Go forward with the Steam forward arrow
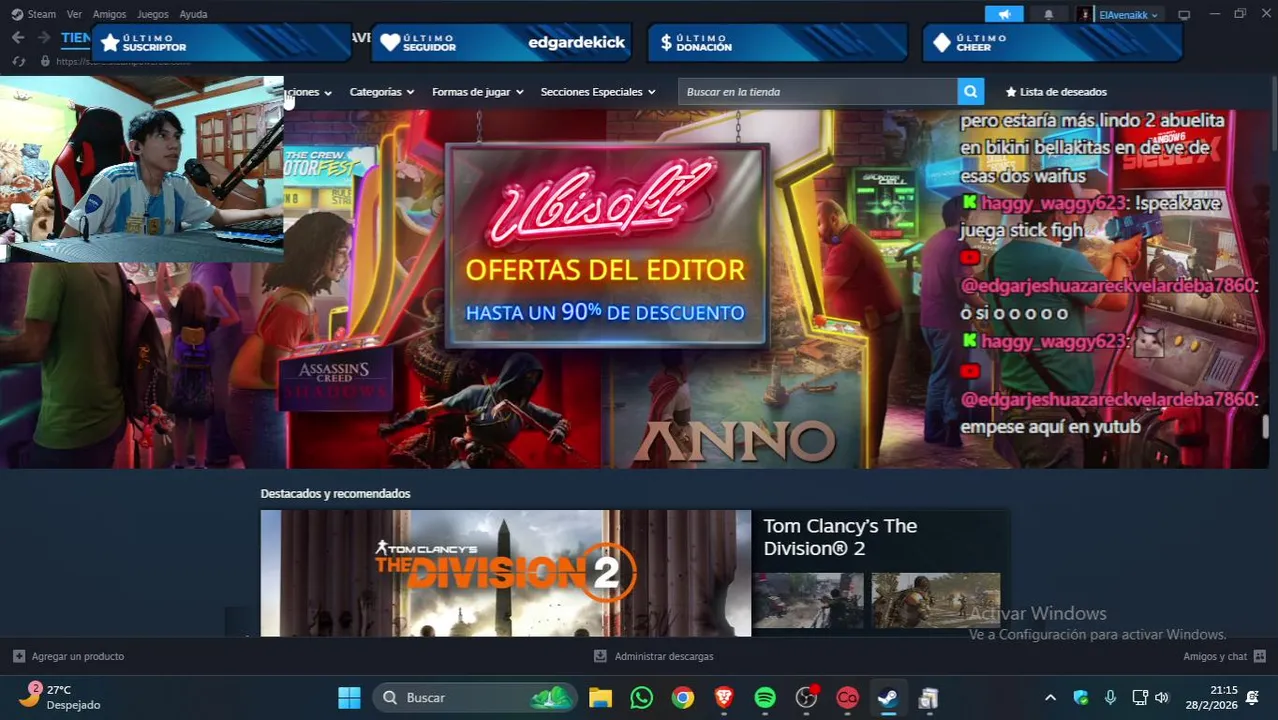1278x720 pixels. pos(43,37)
